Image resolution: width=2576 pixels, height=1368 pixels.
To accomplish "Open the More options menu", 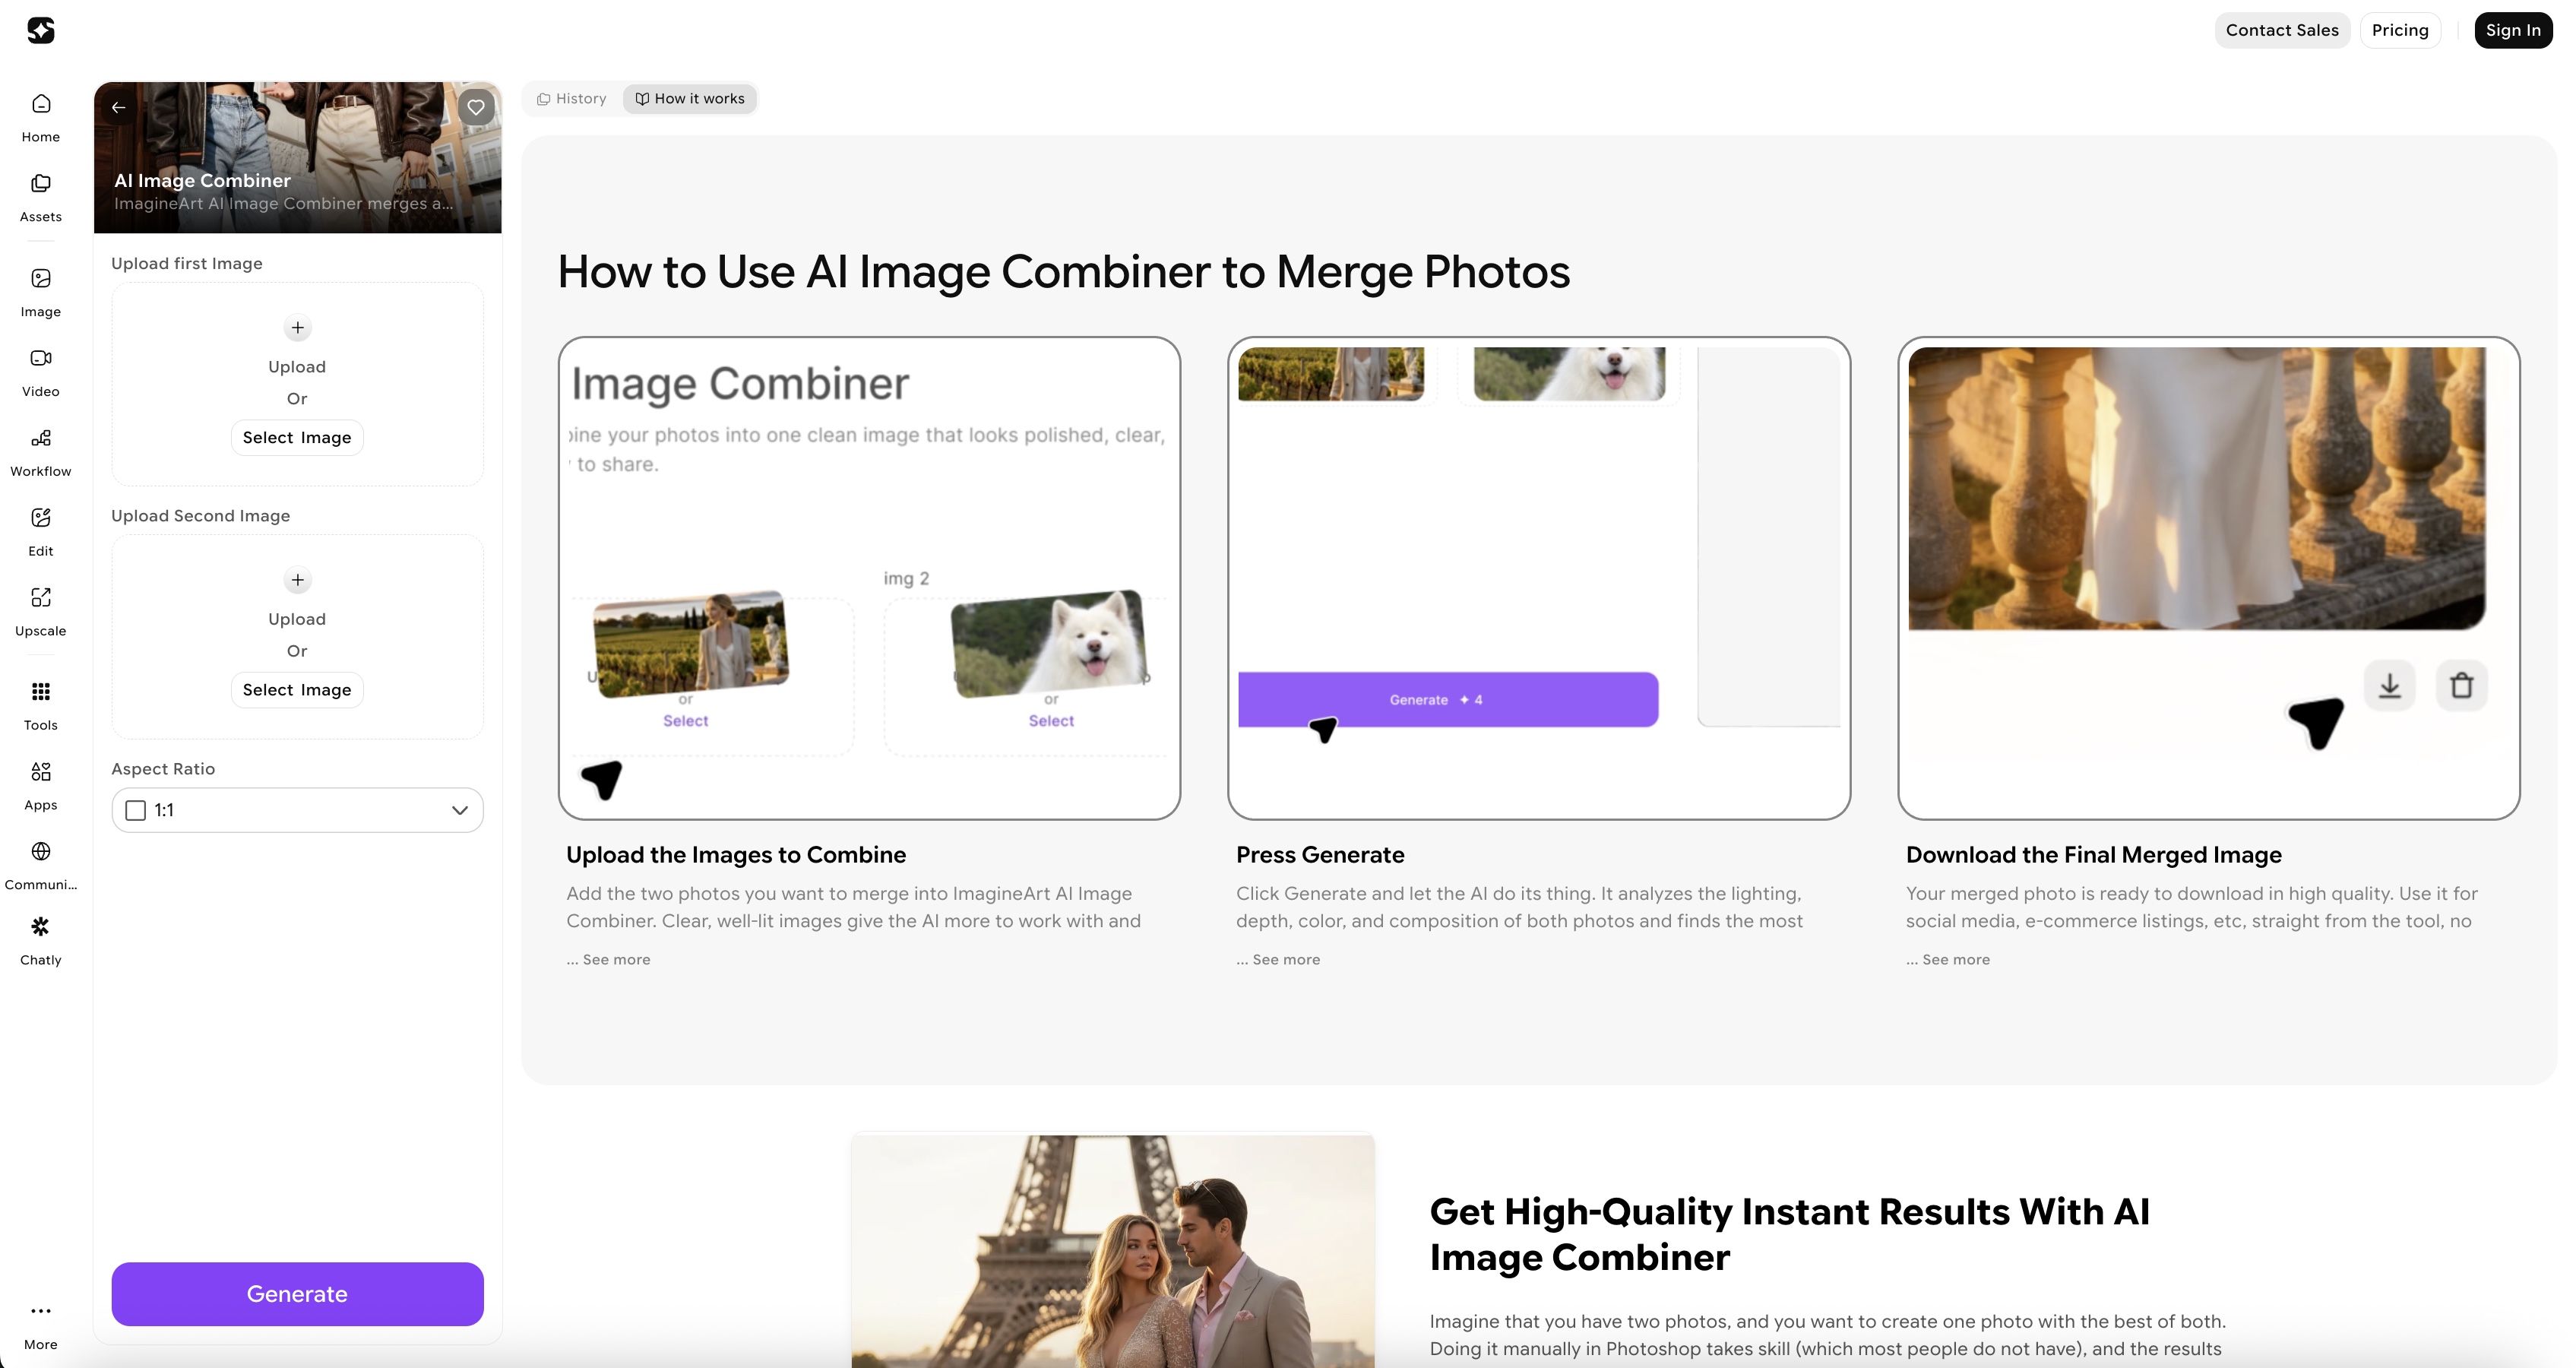I will (x=40, y=1320).
